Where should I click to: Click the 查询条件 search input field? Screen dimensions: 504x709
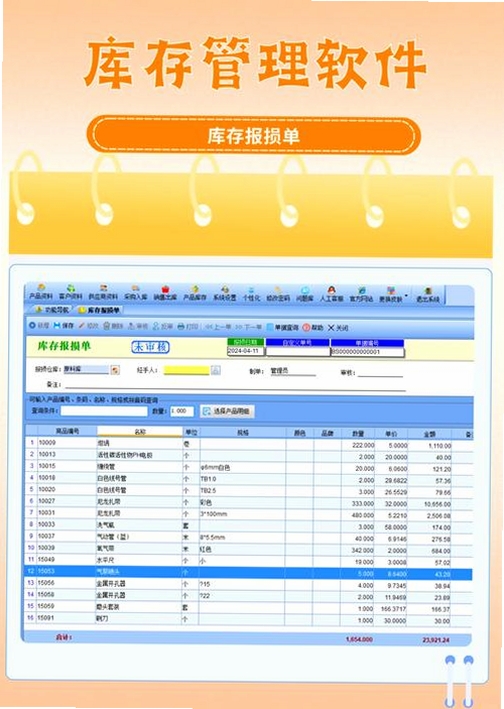point(104,411)
